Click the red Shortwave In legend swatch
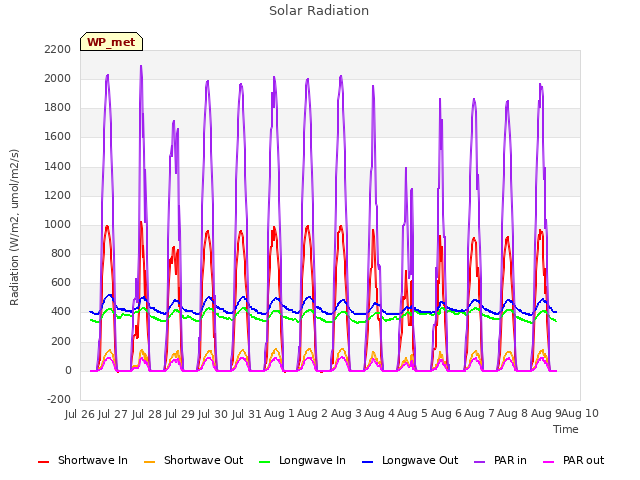This screenshot has height=480, width=640. [x=43, y=462]
